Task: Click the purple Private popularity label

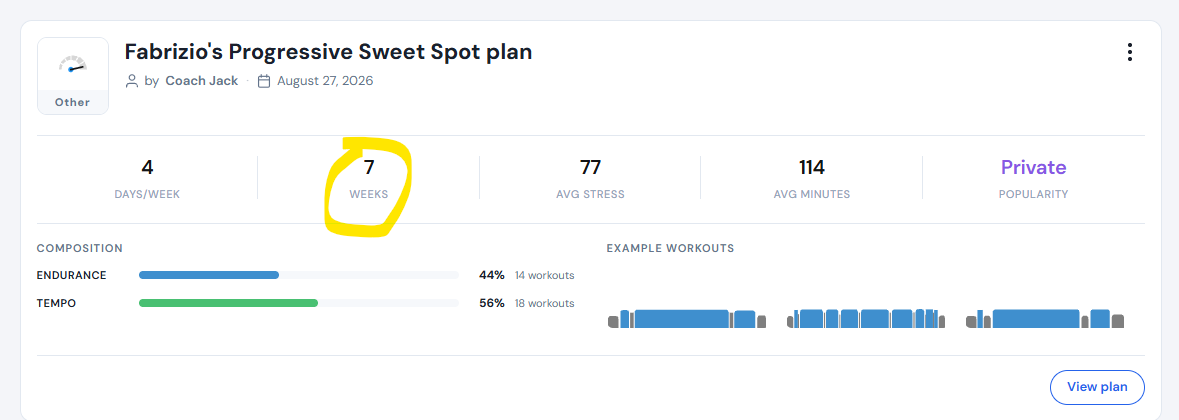Action: [x=1033, y=168]
